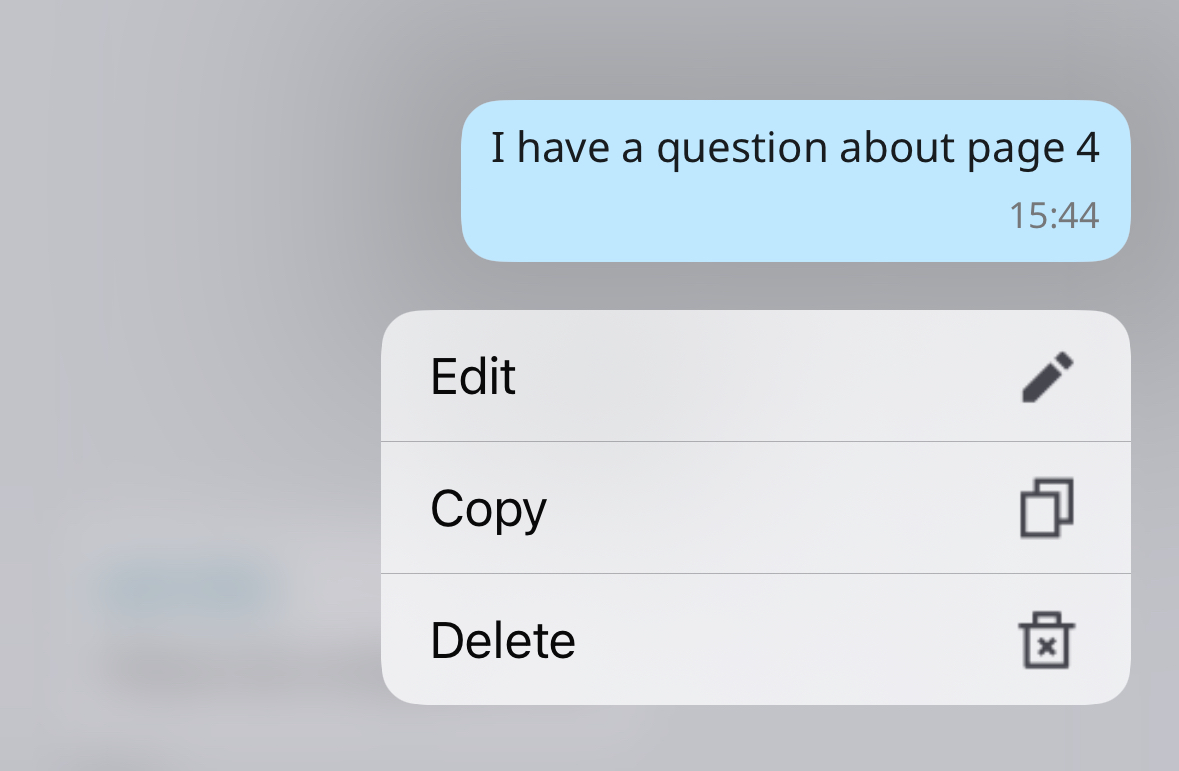The width and height of the screenshot is (1179, 771).
Task: Remove the message using the trash icon
Action: tap(1047, 640)
